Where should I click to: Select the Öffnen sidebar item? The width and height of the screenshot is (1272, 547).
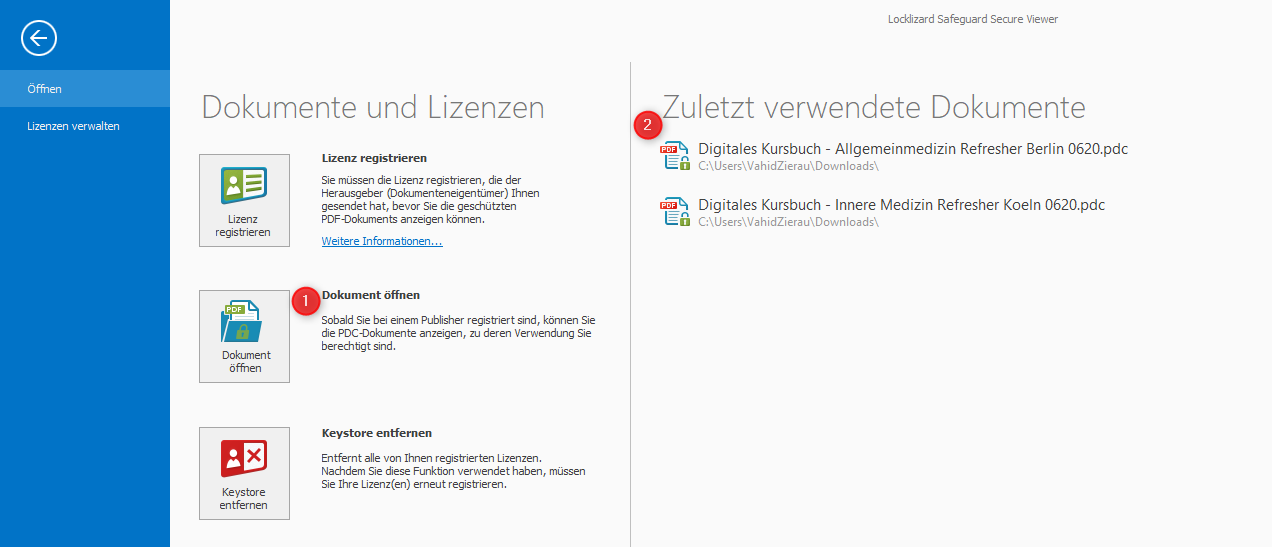(85, 89)
